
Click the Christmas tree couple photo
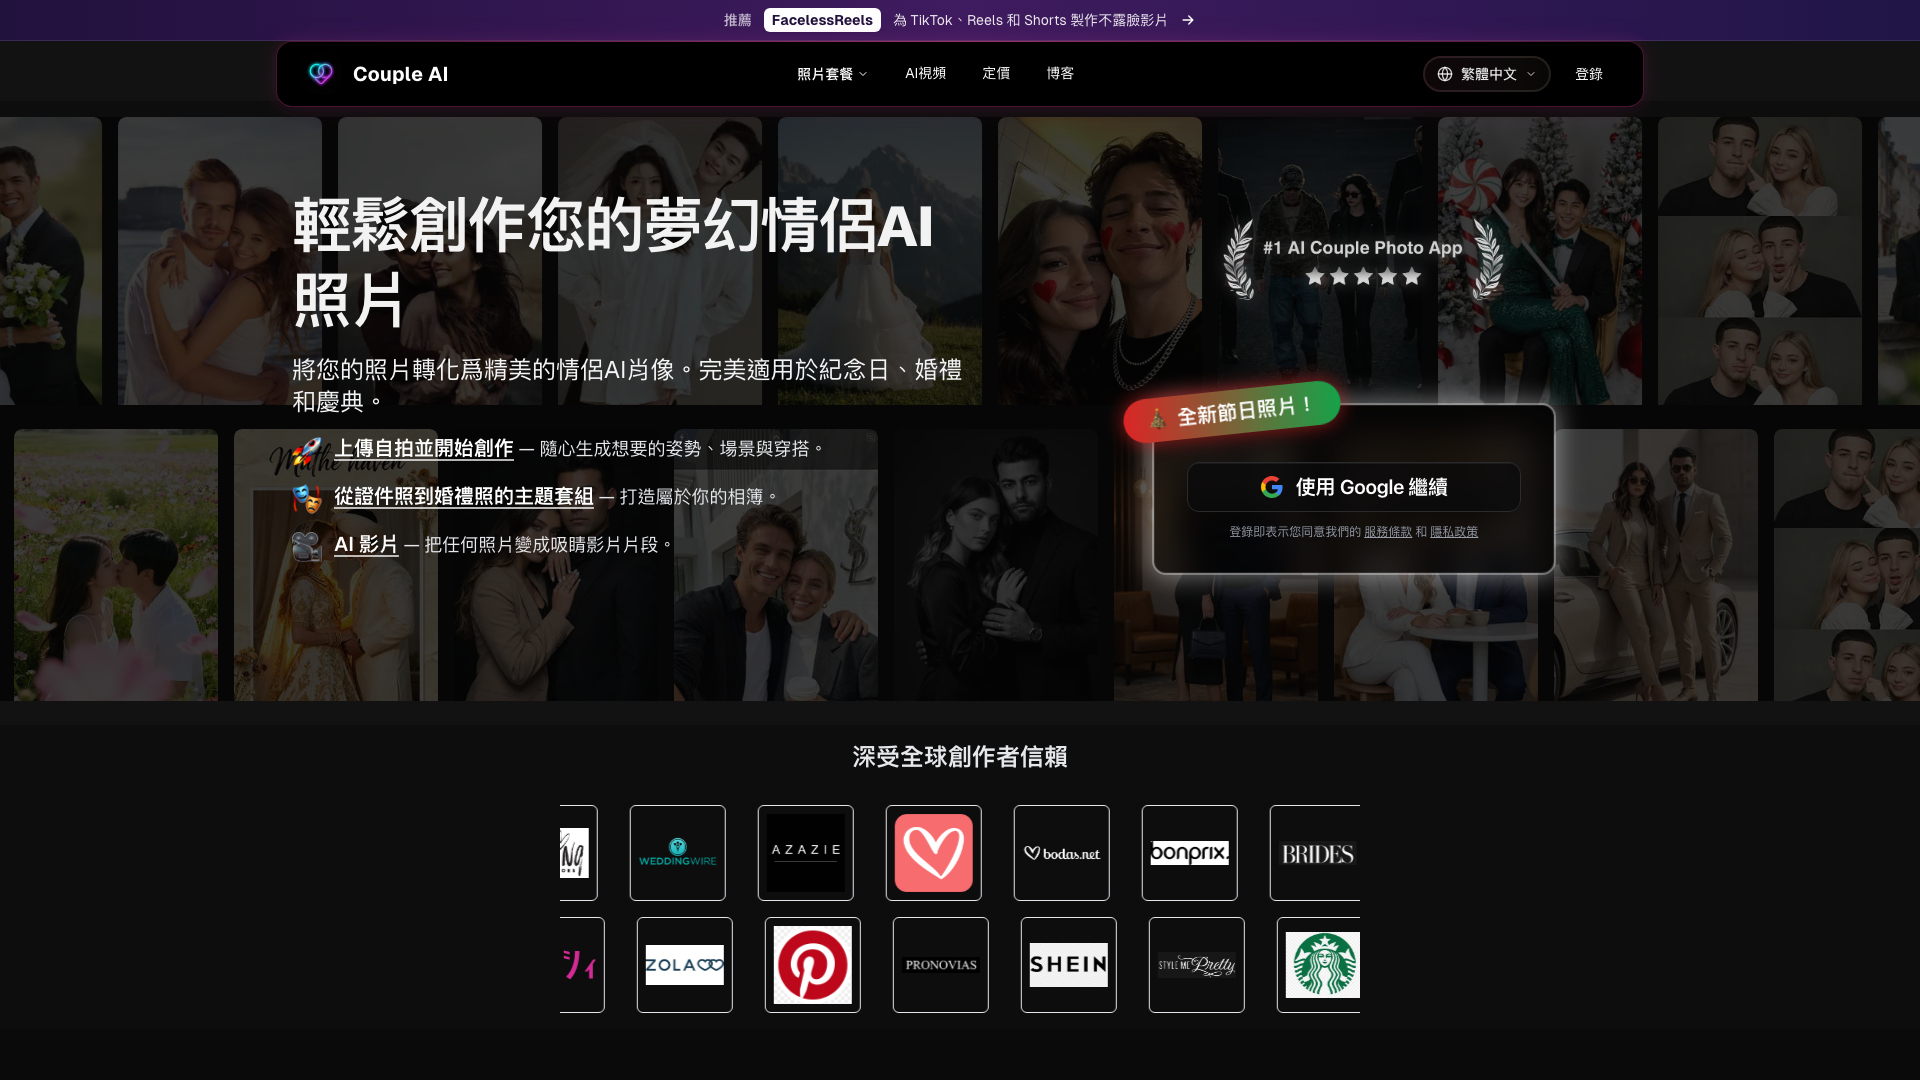click(1540, 261)
